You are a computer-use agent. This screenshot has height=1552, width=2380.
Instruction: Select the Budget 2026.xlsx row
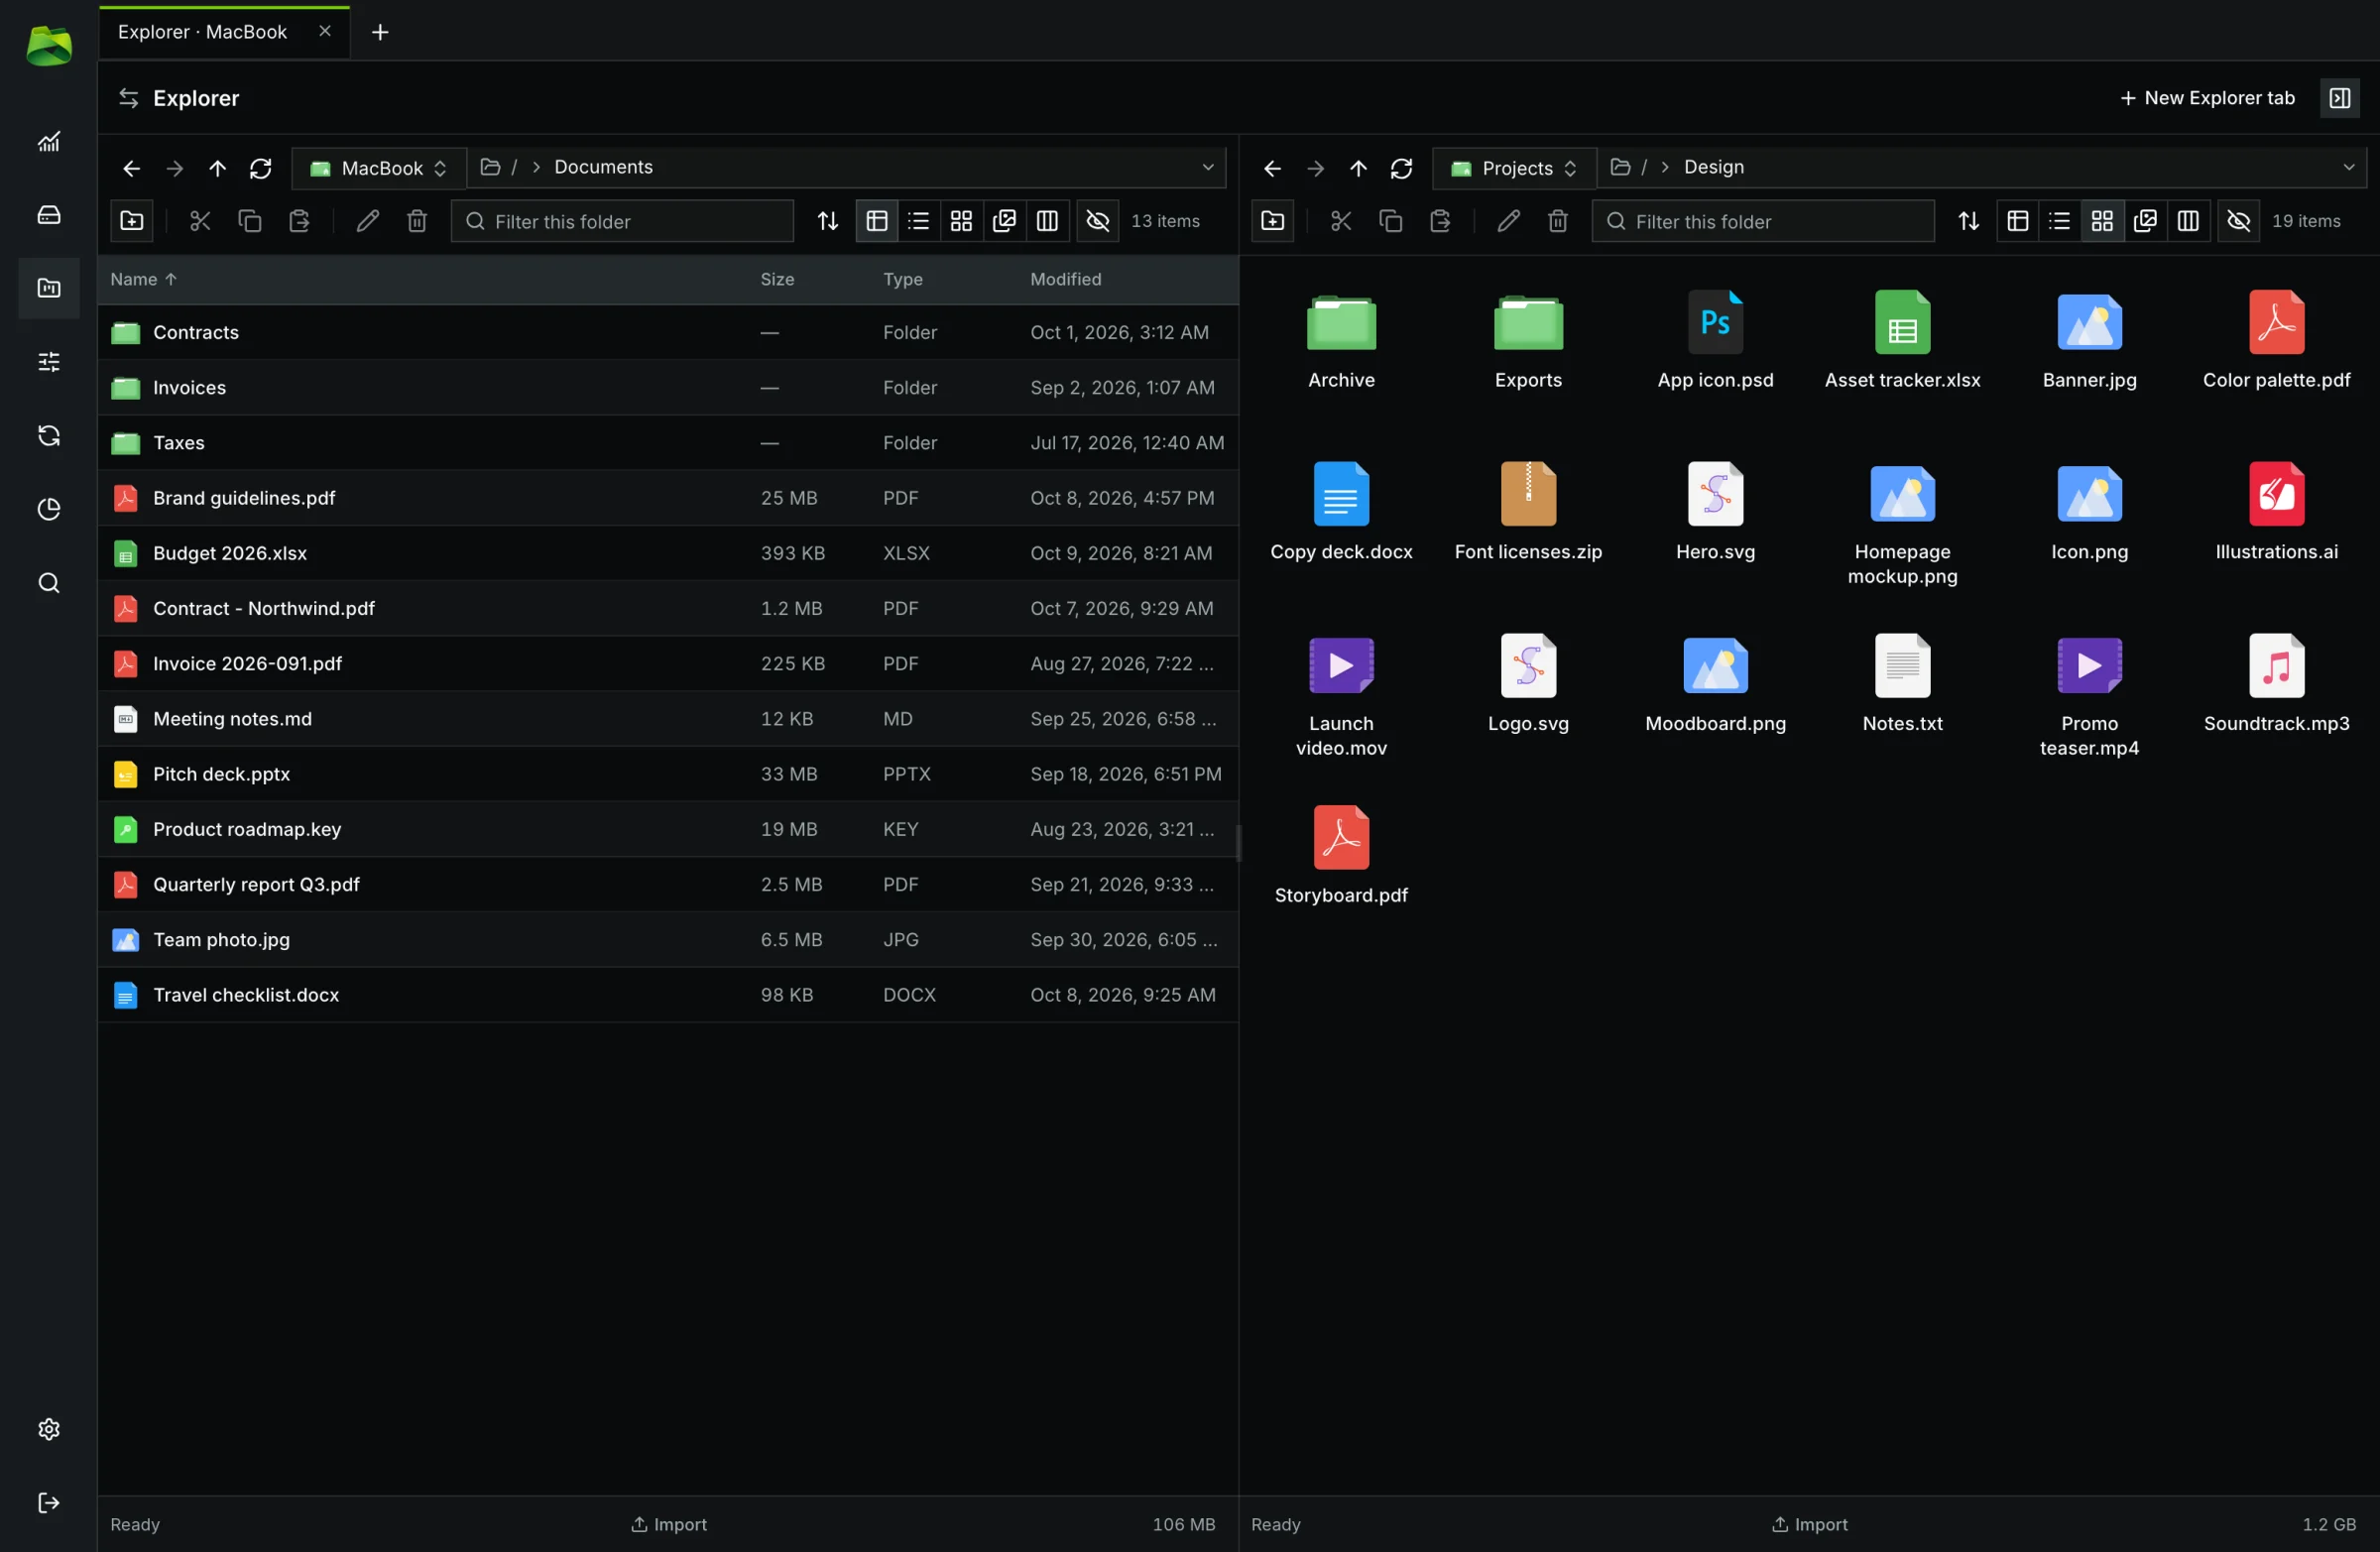pos(669,554)
